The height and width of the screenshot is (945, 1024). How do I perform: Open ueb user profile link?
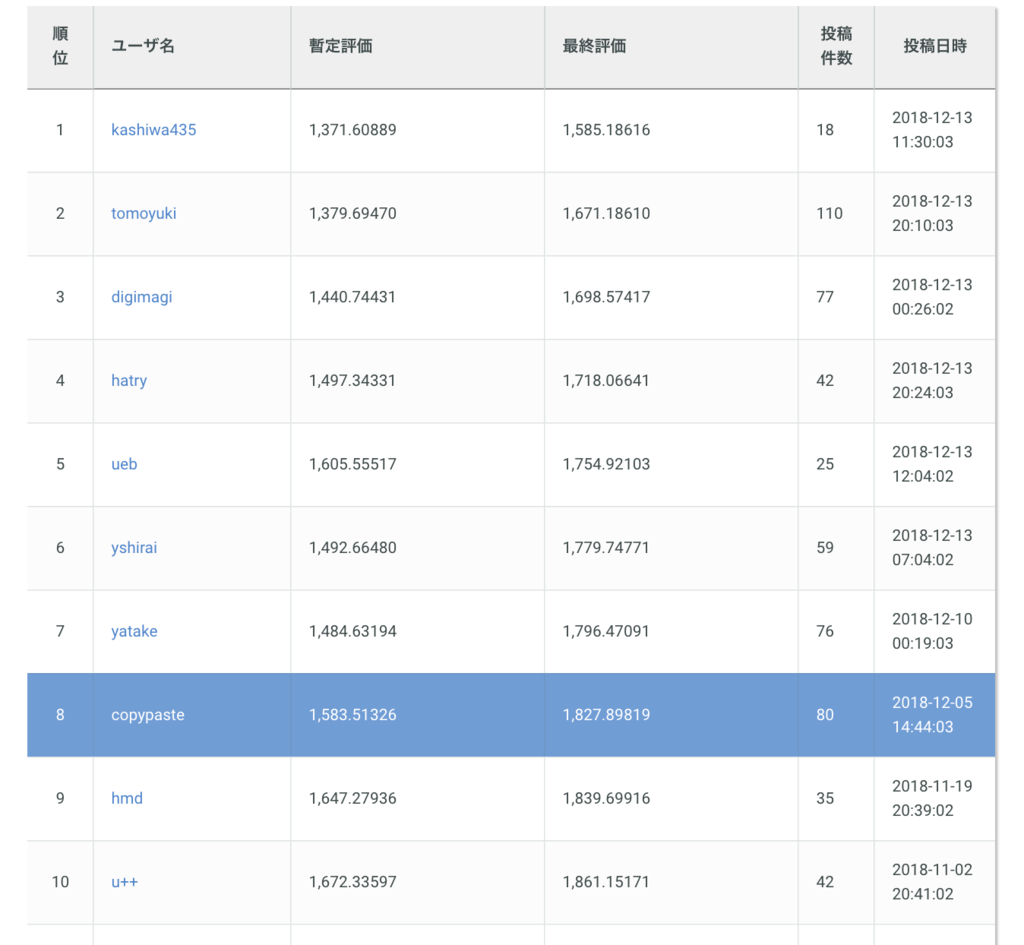pyautogui.click(x=124, y=464)
